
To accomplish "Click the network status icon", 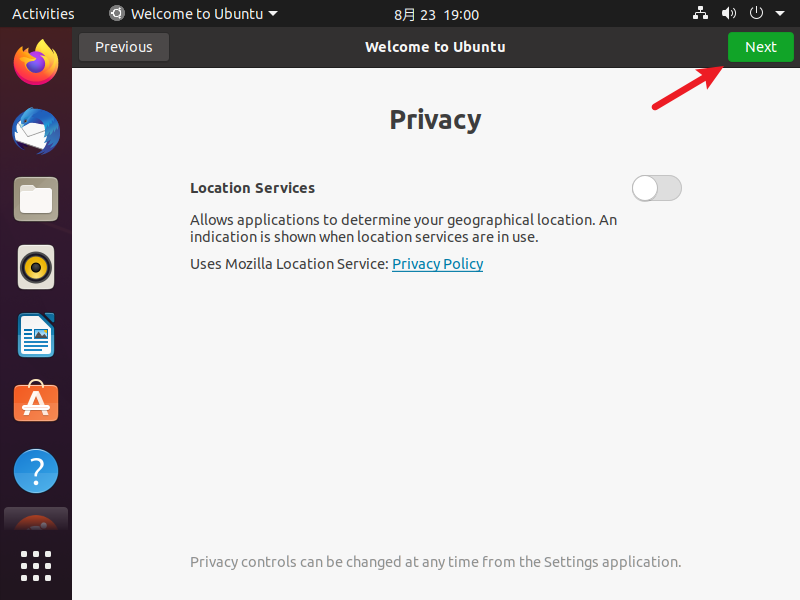I will (700, 13).
